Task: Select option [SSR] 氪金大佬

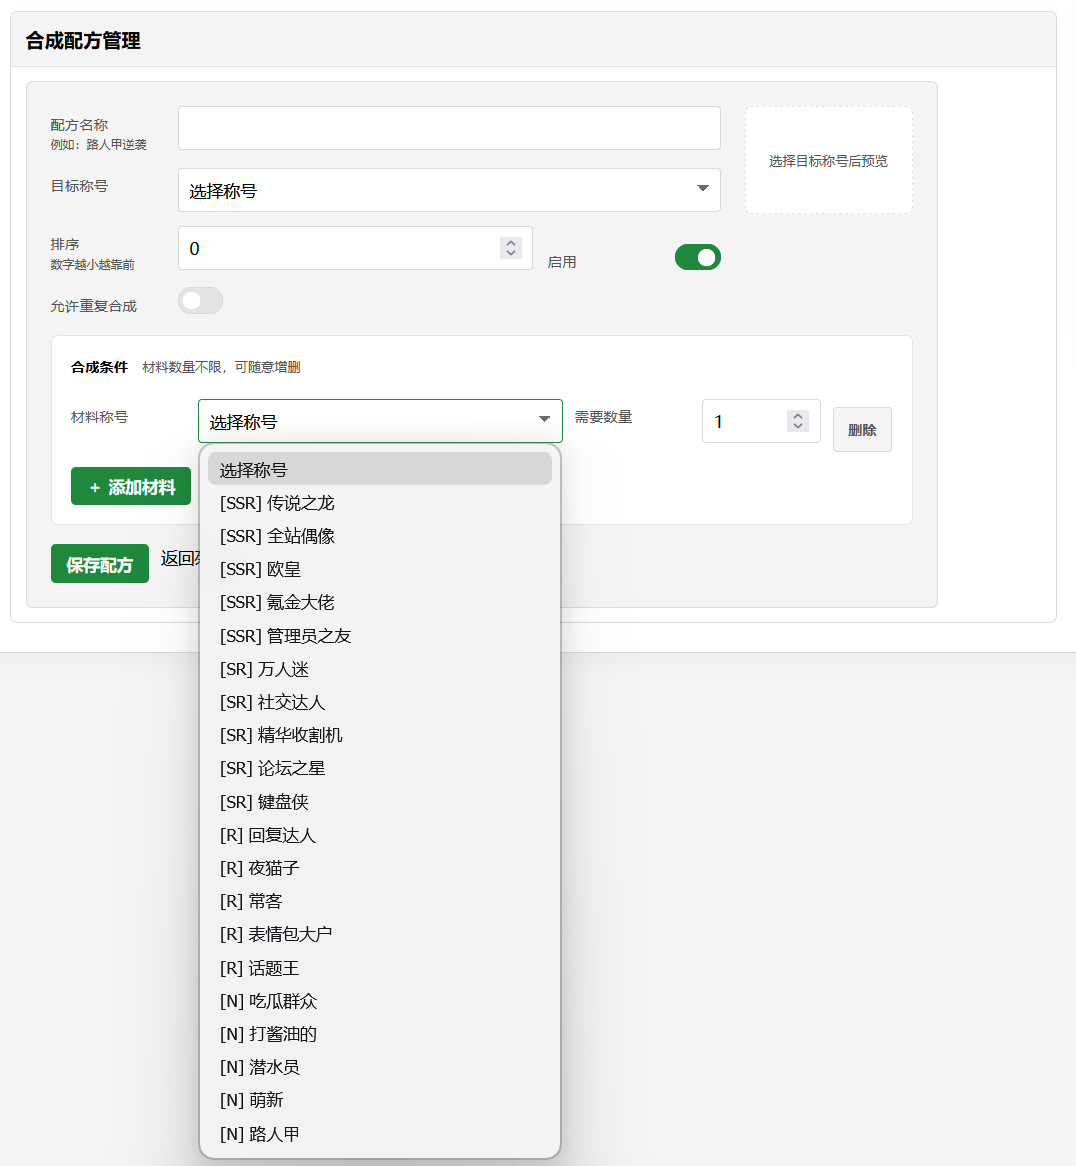Action: point(380,602)
